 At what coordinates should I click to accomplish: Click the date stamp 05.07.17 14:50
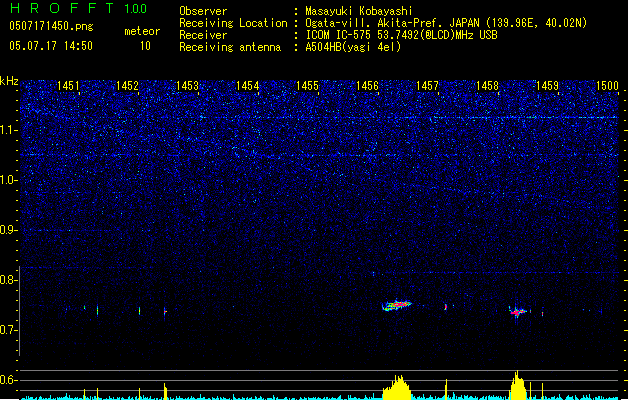(51, 46)
